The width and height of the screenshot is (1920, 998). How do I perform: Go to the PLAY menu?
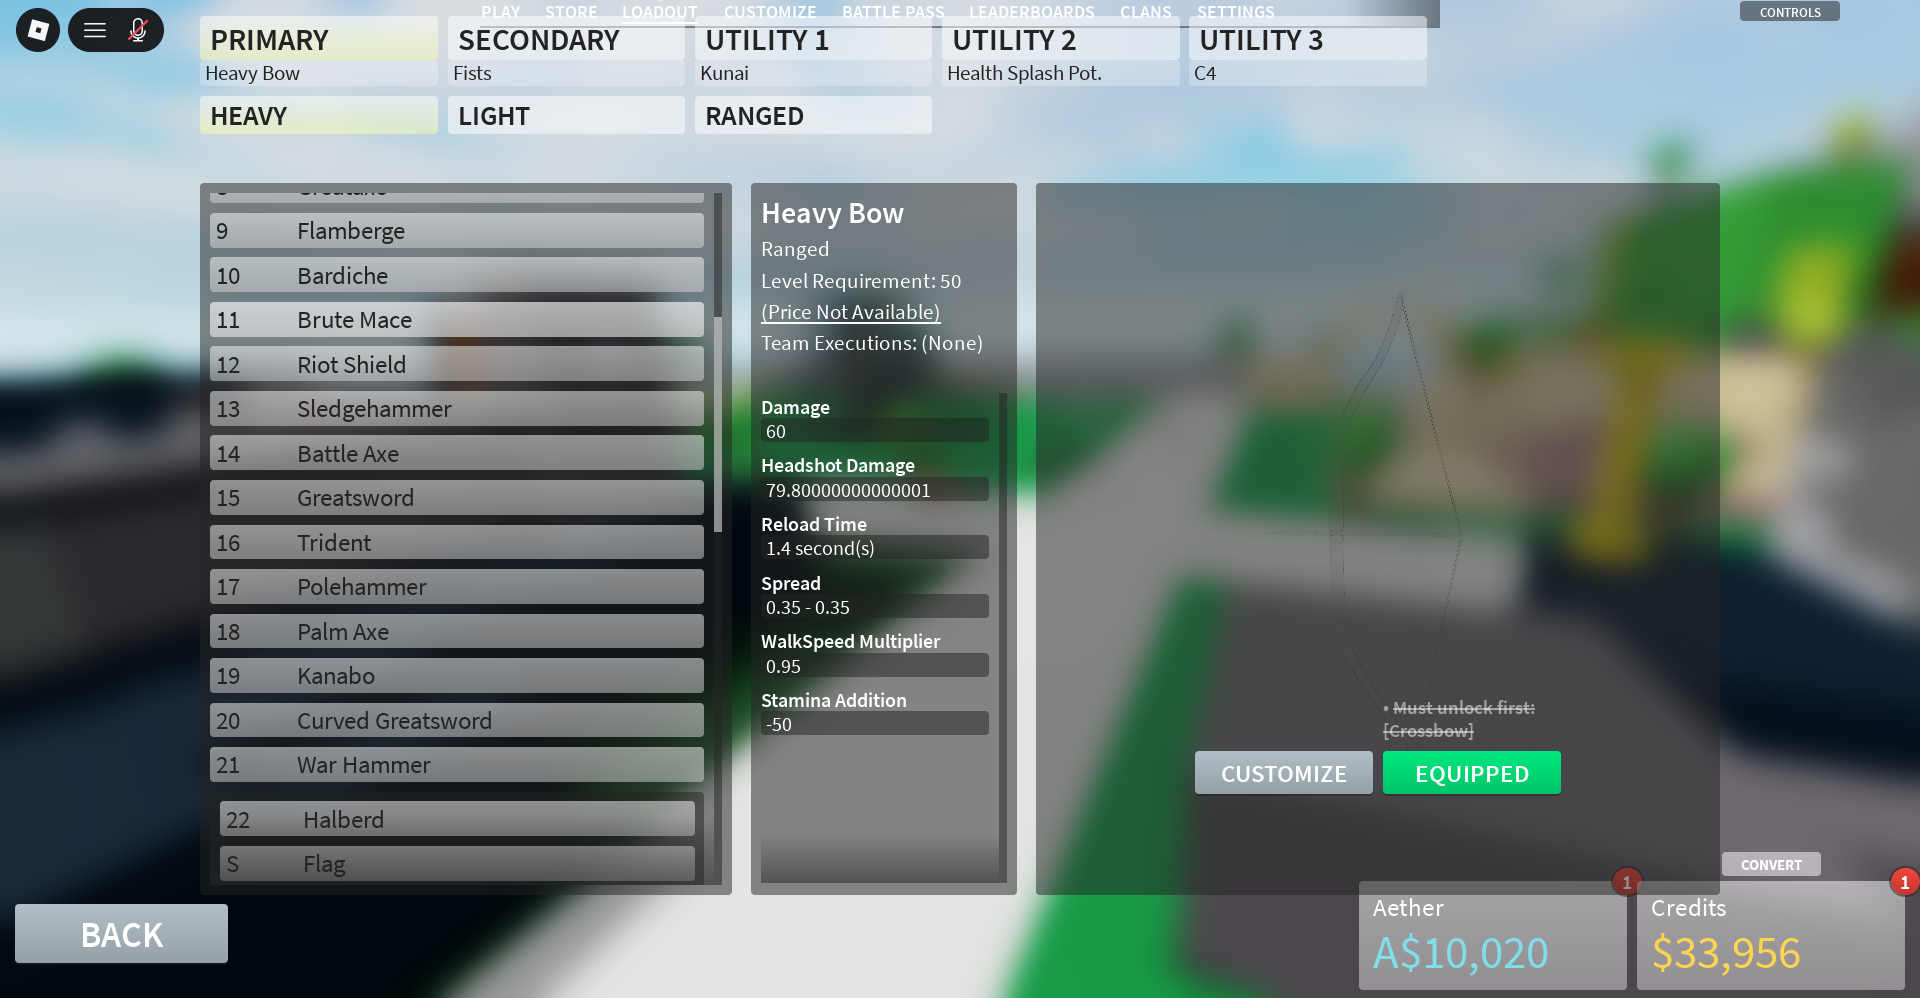coord(500,12)
